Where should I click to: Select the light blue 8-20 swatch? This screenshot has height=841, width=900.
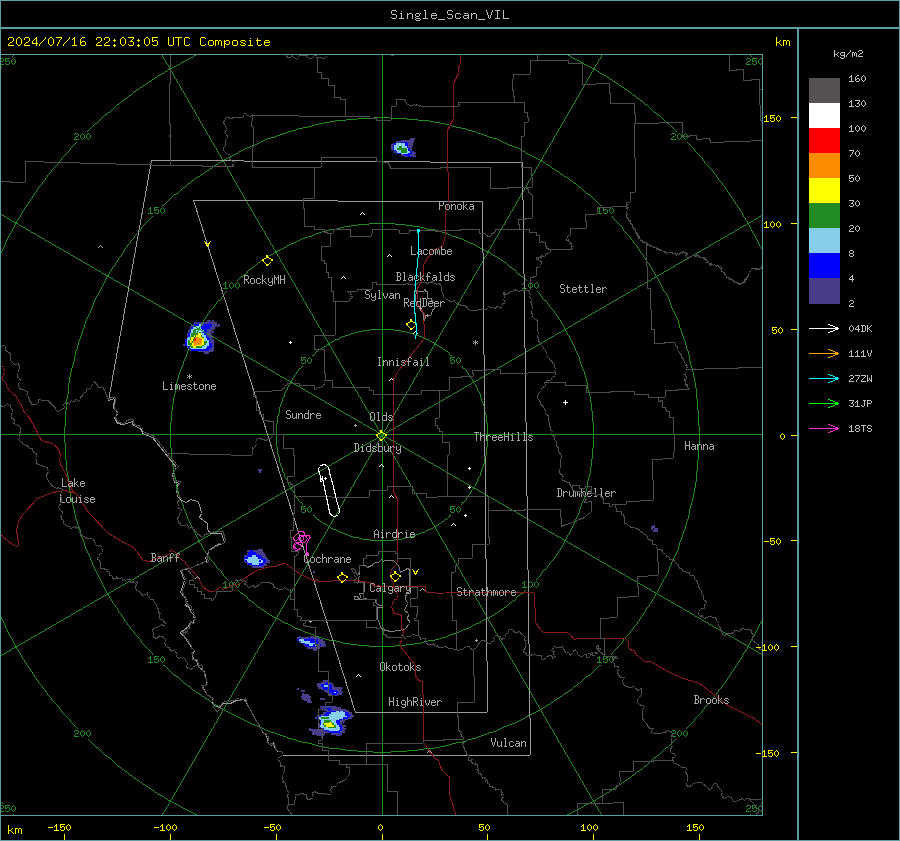824,241
